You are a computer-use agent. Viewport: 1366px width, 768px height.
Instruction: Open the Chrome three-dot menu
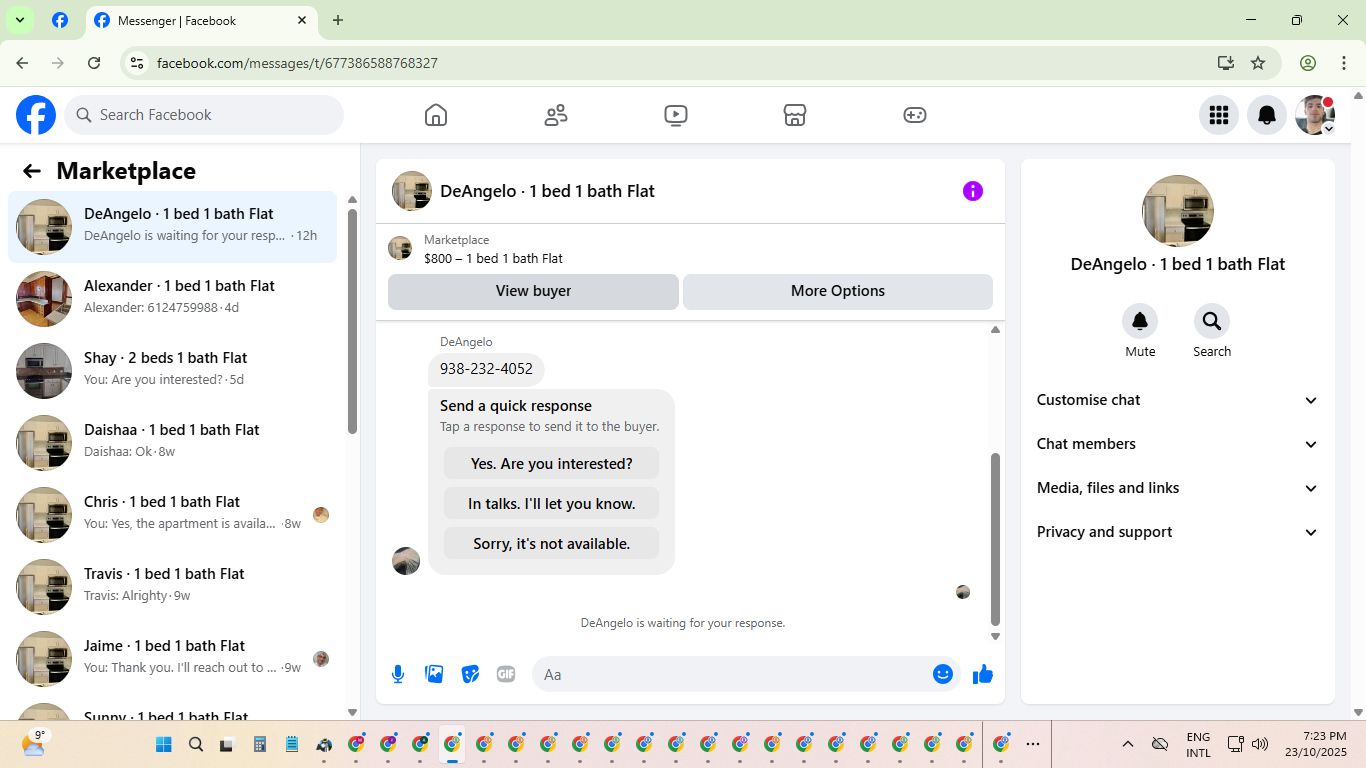(1344, 63)
